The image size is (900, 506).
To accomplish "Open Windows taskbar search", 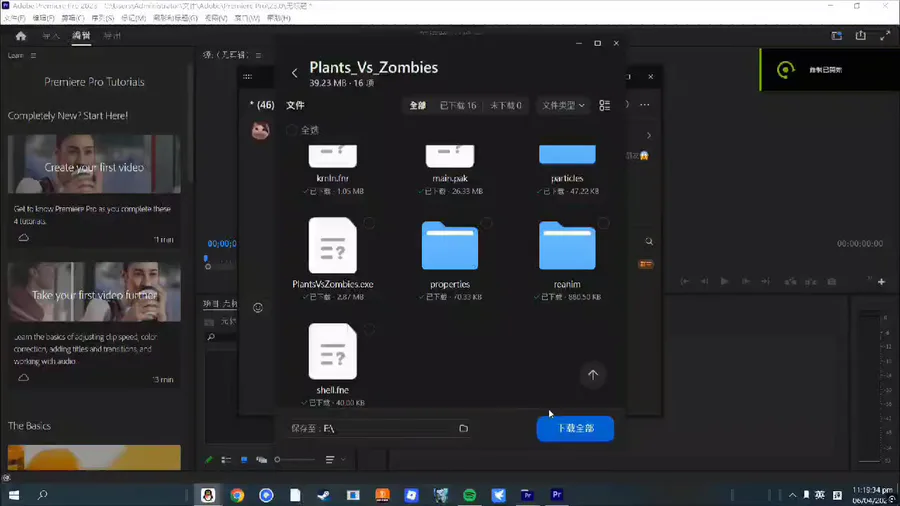I will click(x=42, y=495).
